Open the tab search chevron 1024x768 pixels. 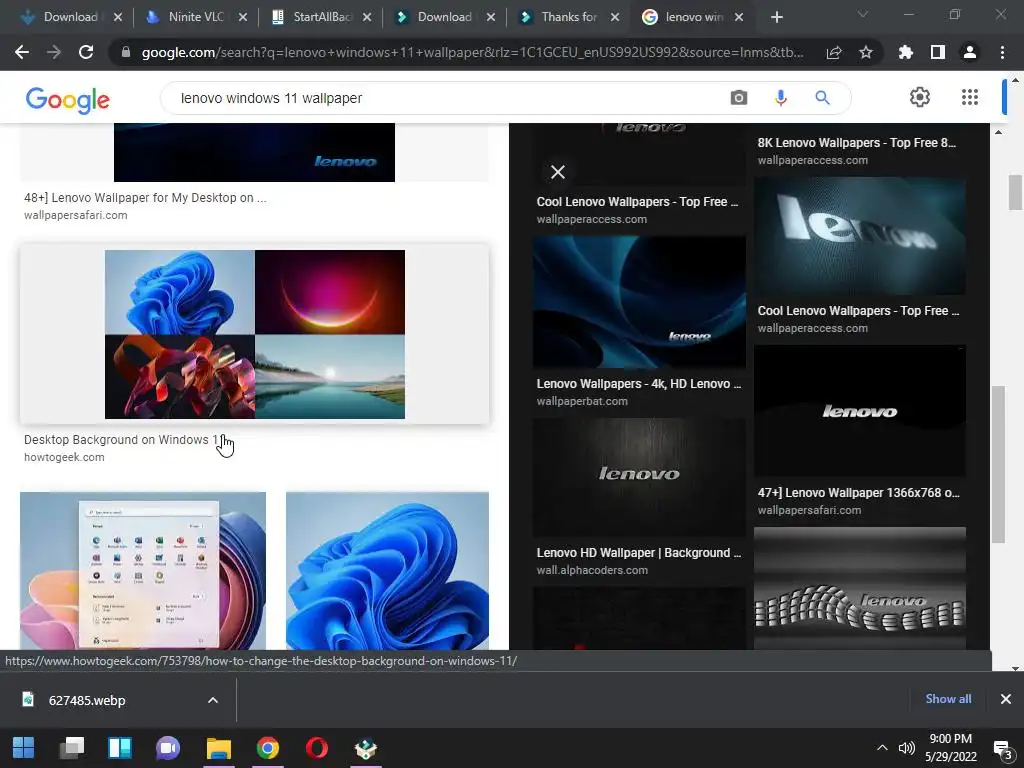(x=863, y=14)
